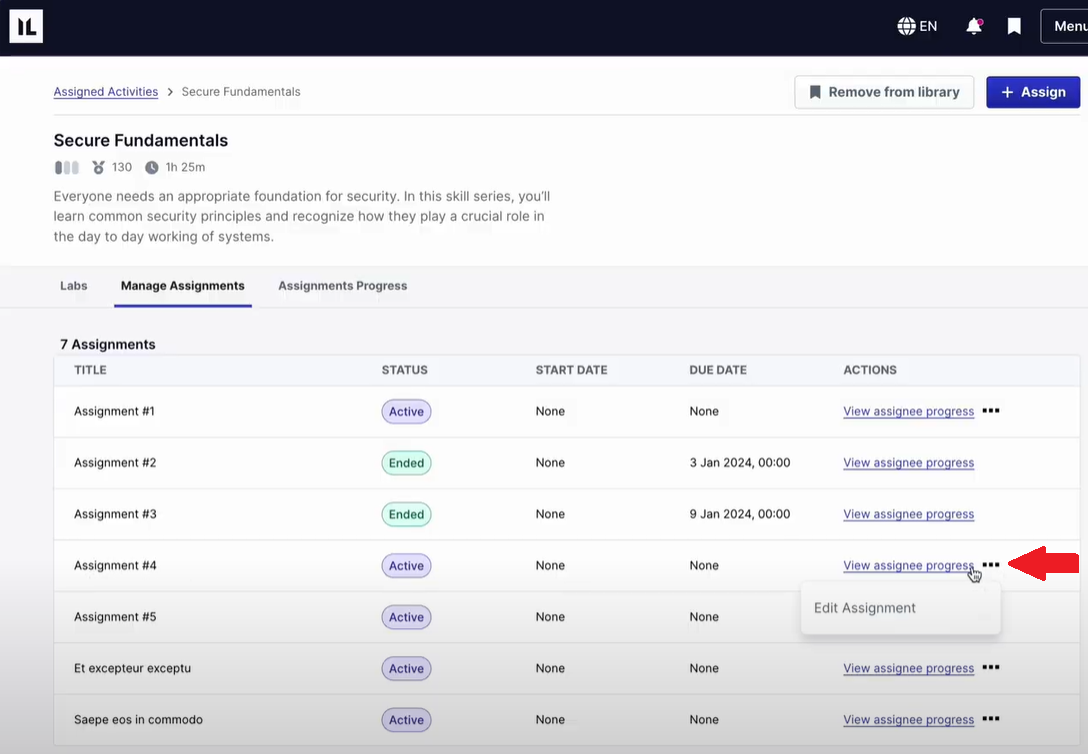The height and width of the screenshot is (754, 1088).
Task: Switch to the Assignments Progress tab
Action: tap(342, 286)
